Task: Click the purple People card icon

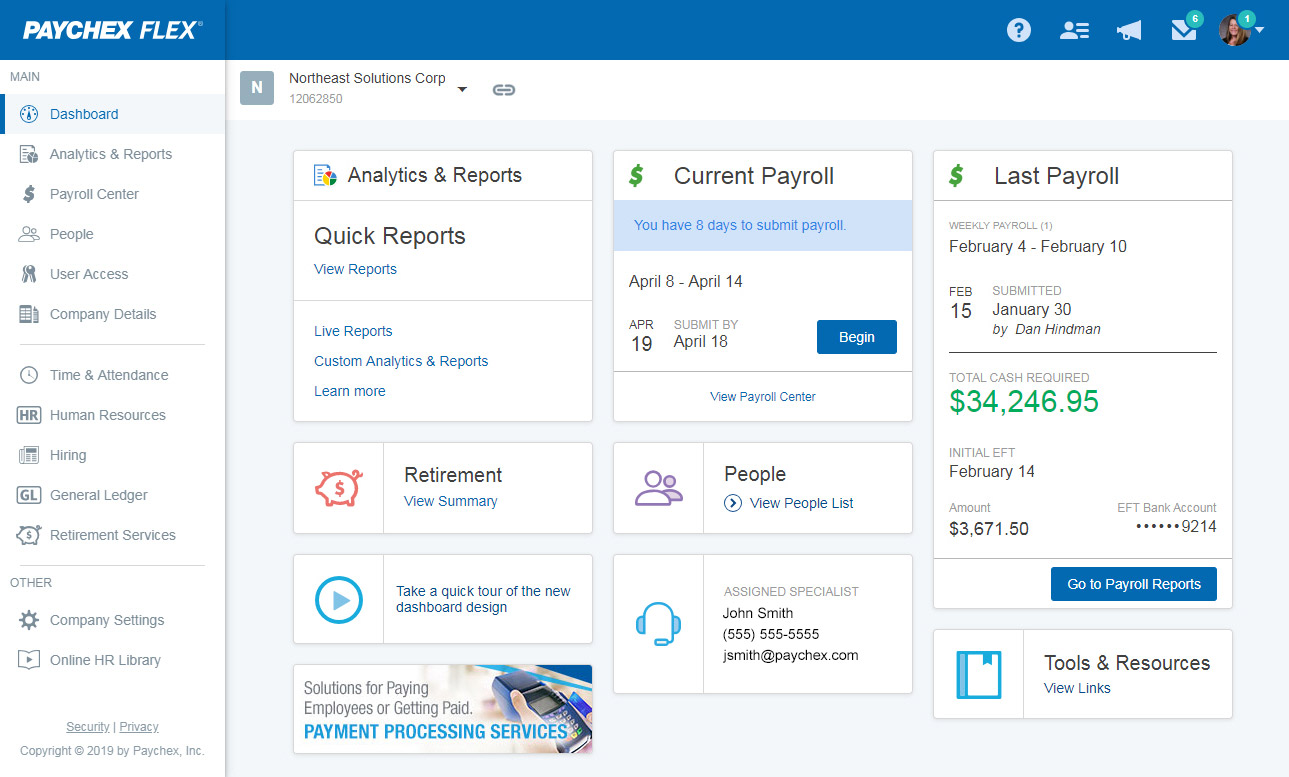Action: pyautogui.click(x=659, y=488)
